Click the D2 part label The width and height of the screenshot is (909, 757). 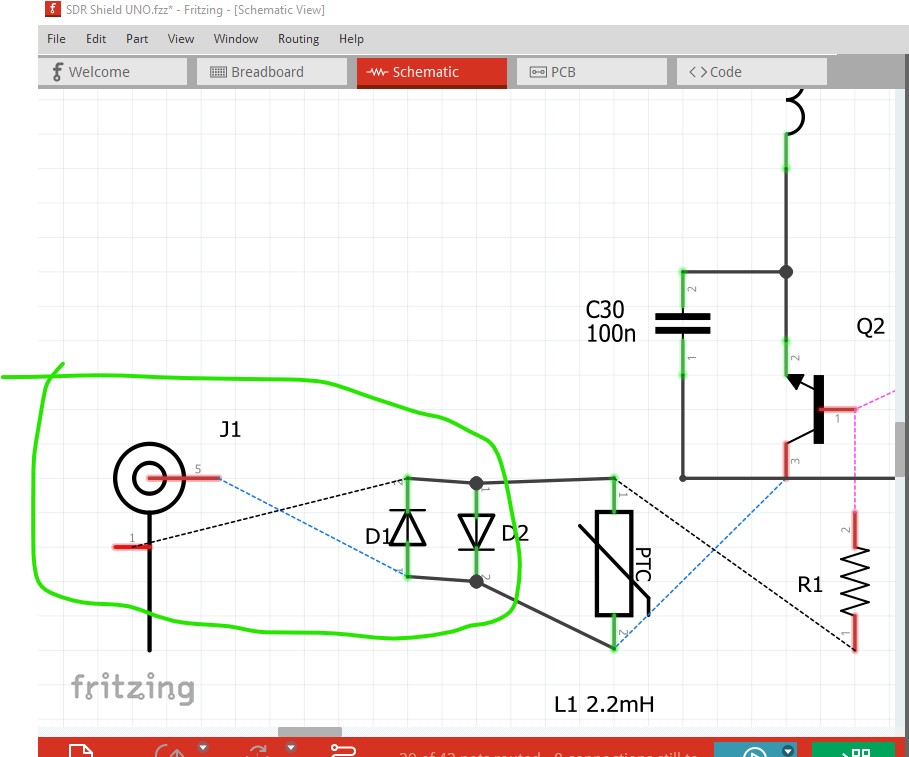(x=515, y=533)
